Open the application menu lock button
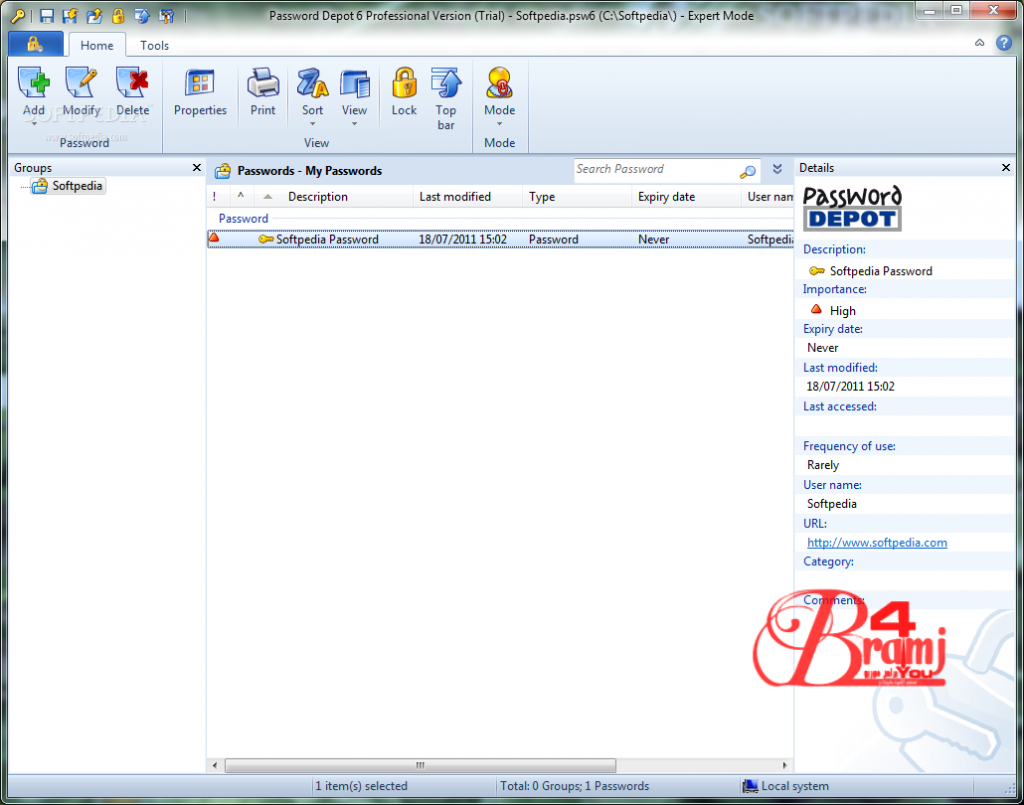 pos(35,44)
